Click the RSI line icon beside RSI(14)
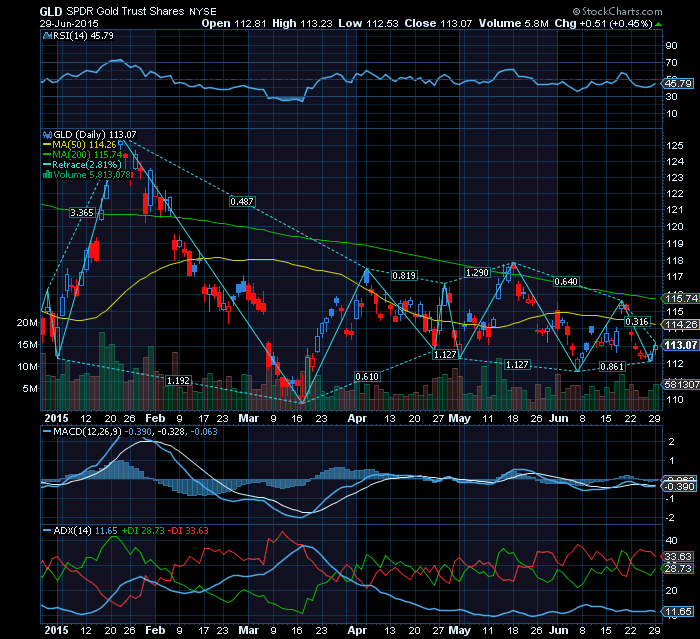This screenshot has height=639, width=700. [x=47, y=36]
